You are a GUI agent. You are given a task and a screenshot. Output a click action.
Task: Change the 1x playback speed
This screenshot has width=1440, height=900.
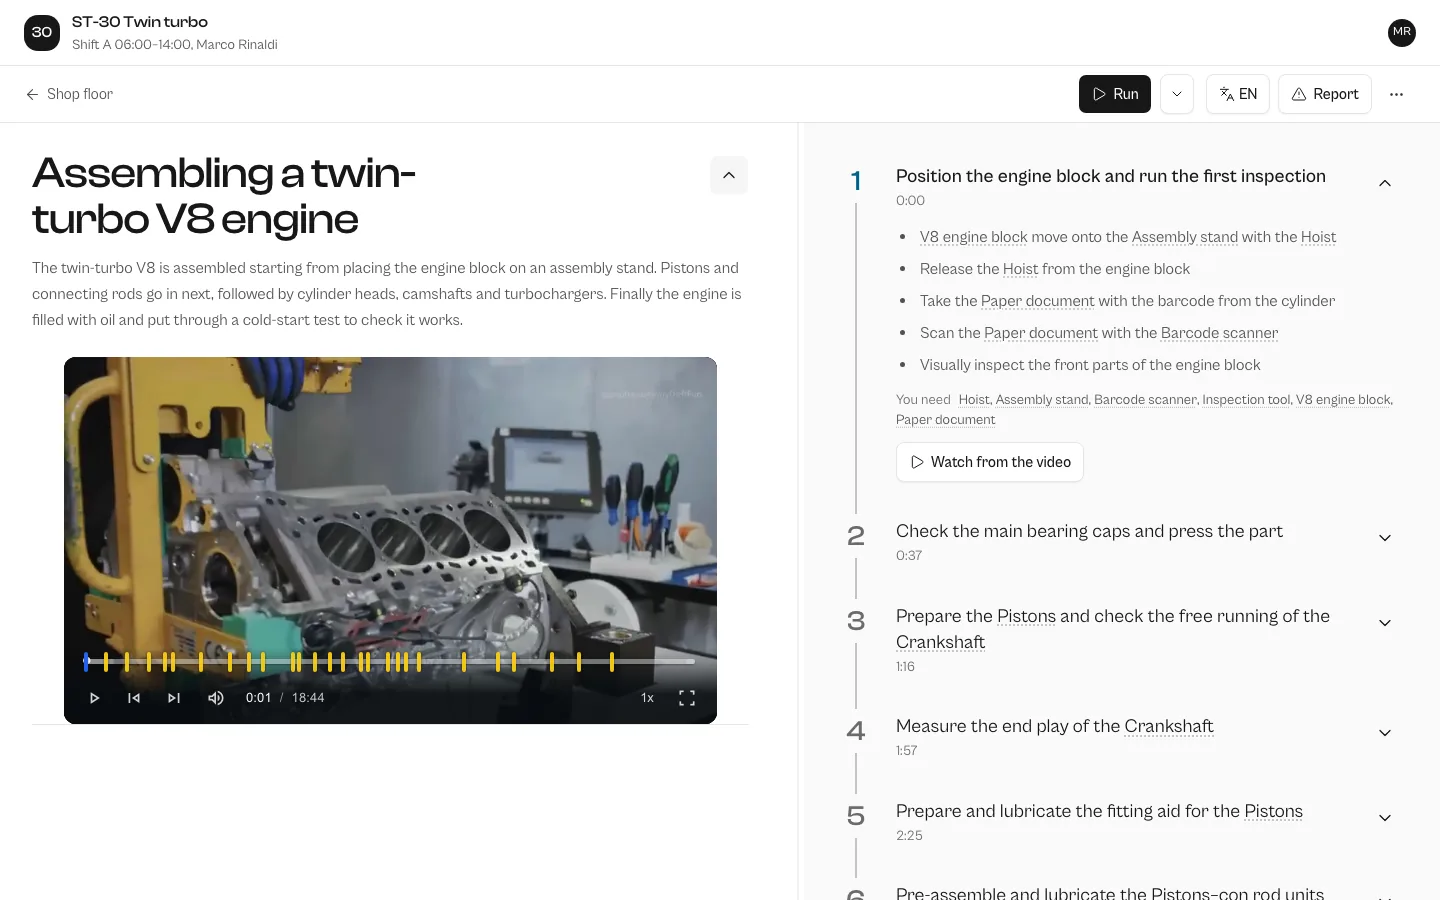point(647,698)
